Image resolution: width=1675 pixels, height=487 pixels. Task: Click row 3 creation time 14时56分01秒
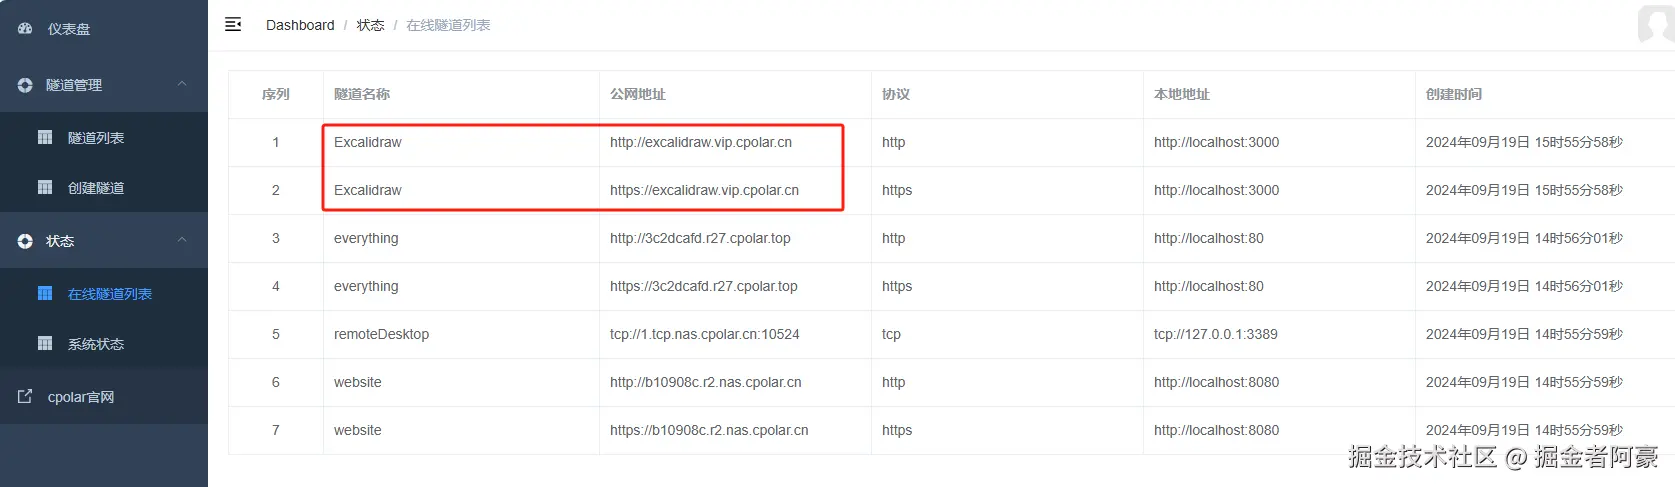pyautogui.click(x=1524, y=238)
